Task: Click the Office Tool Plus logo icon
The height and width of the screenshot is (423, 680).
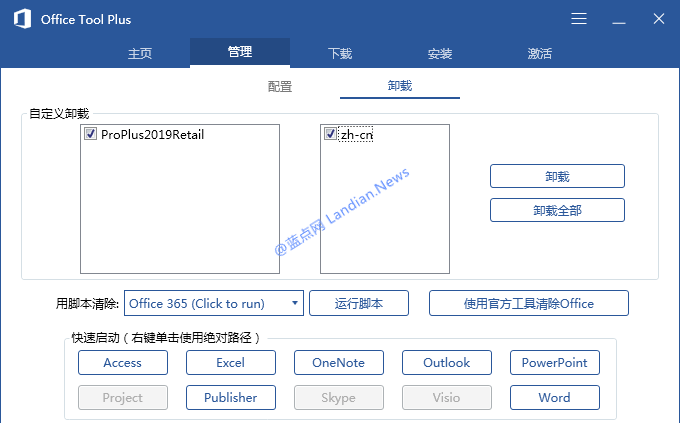Action: tap(22, 19)
